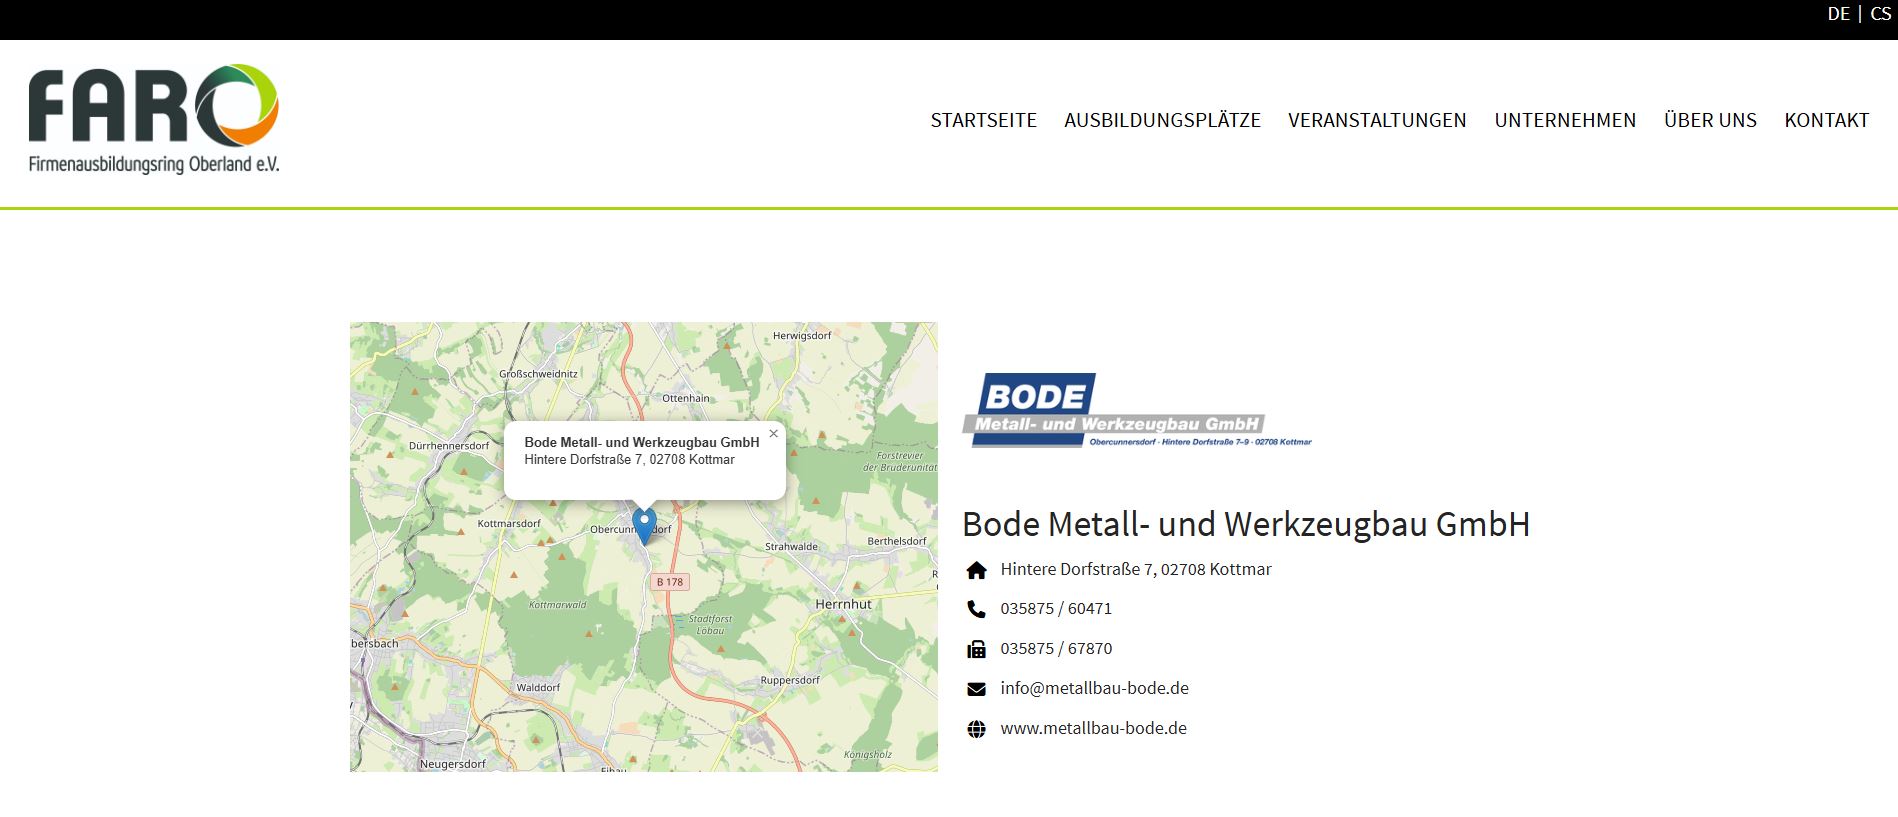This screenshot has height=817, width=1898.
Task: Click Walddorf label on the map
Action: (538, 688)
